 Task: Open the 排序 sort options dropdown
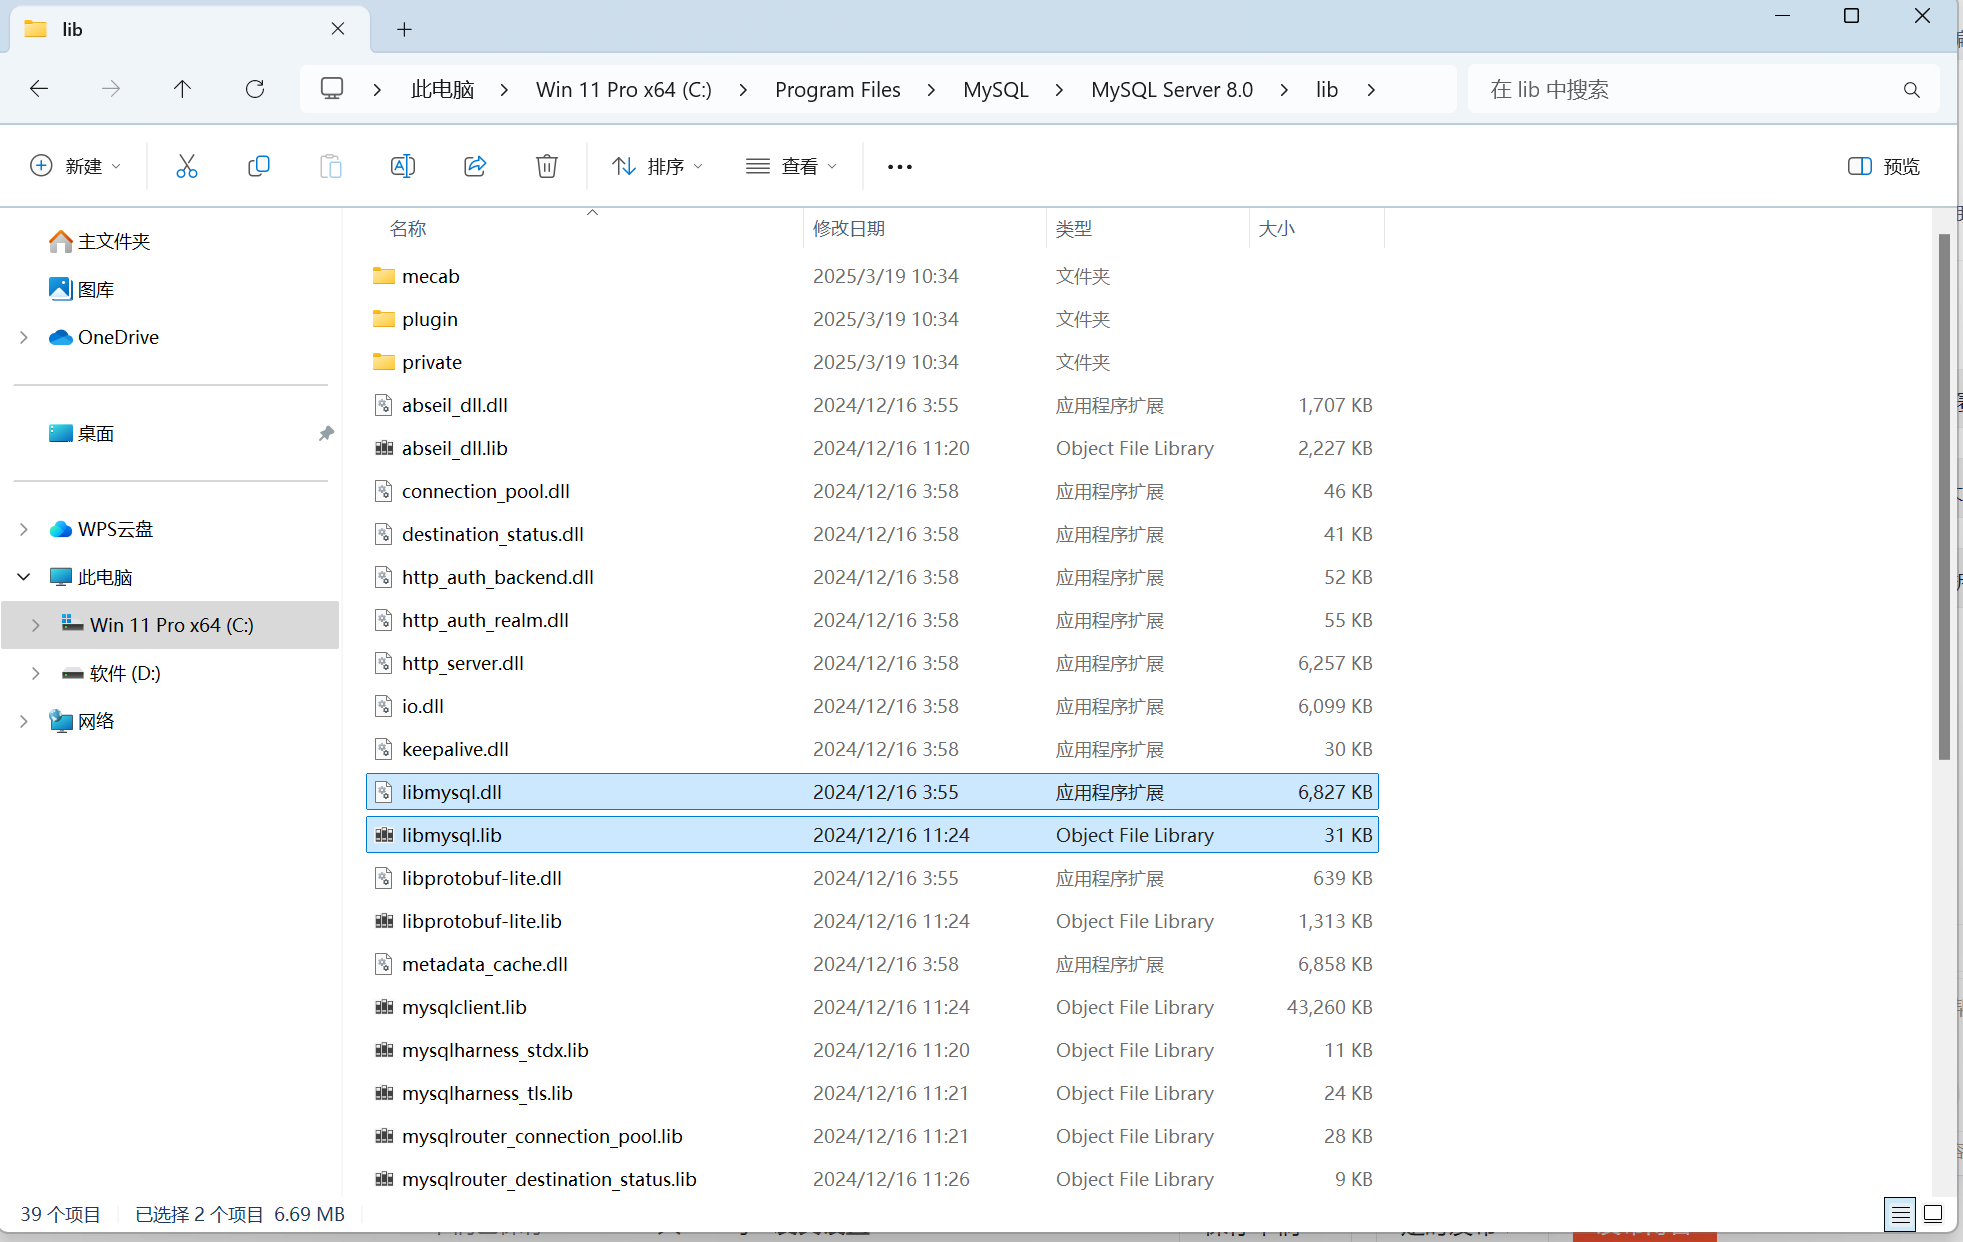[x=656, y=166]
